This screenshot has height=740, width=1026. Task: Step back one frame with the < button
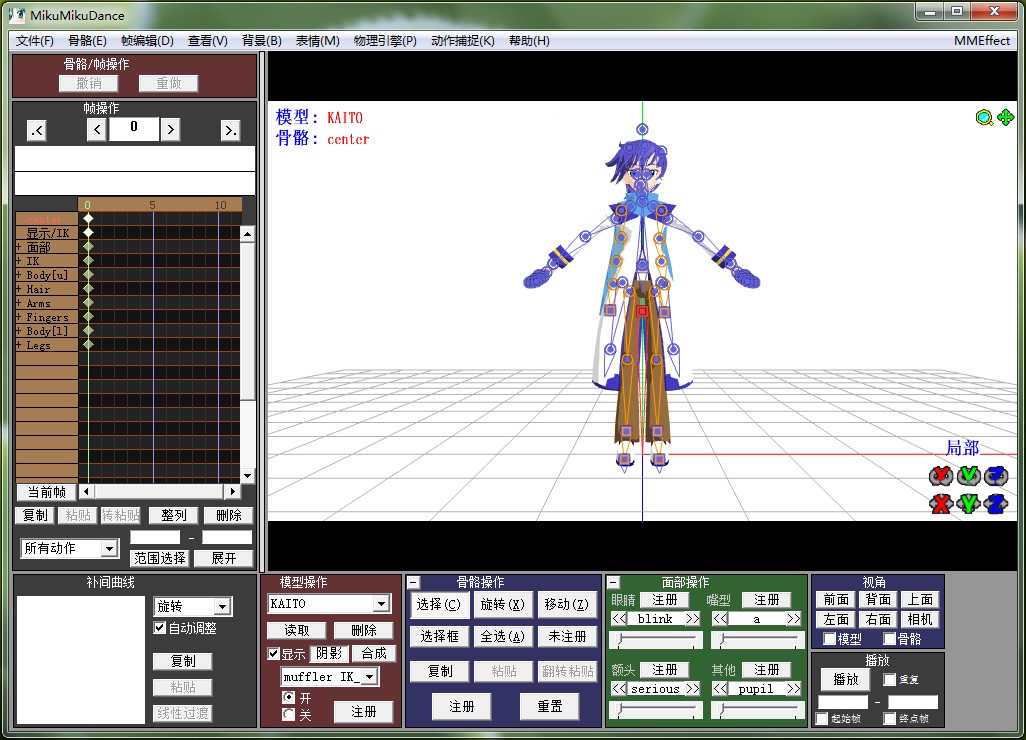point(97,130)
